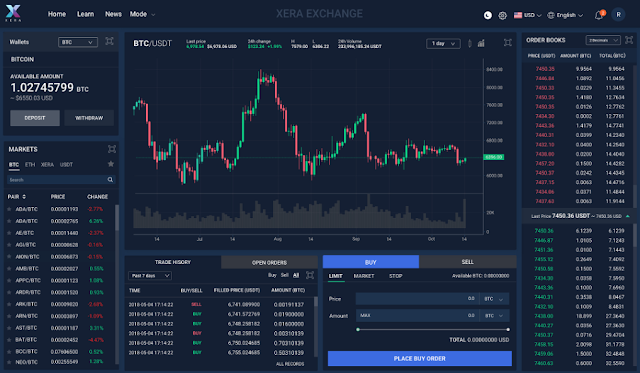Click the markets search input field
Image resolution: width=640 pixels, height=373 pixels.
[61, 180]
